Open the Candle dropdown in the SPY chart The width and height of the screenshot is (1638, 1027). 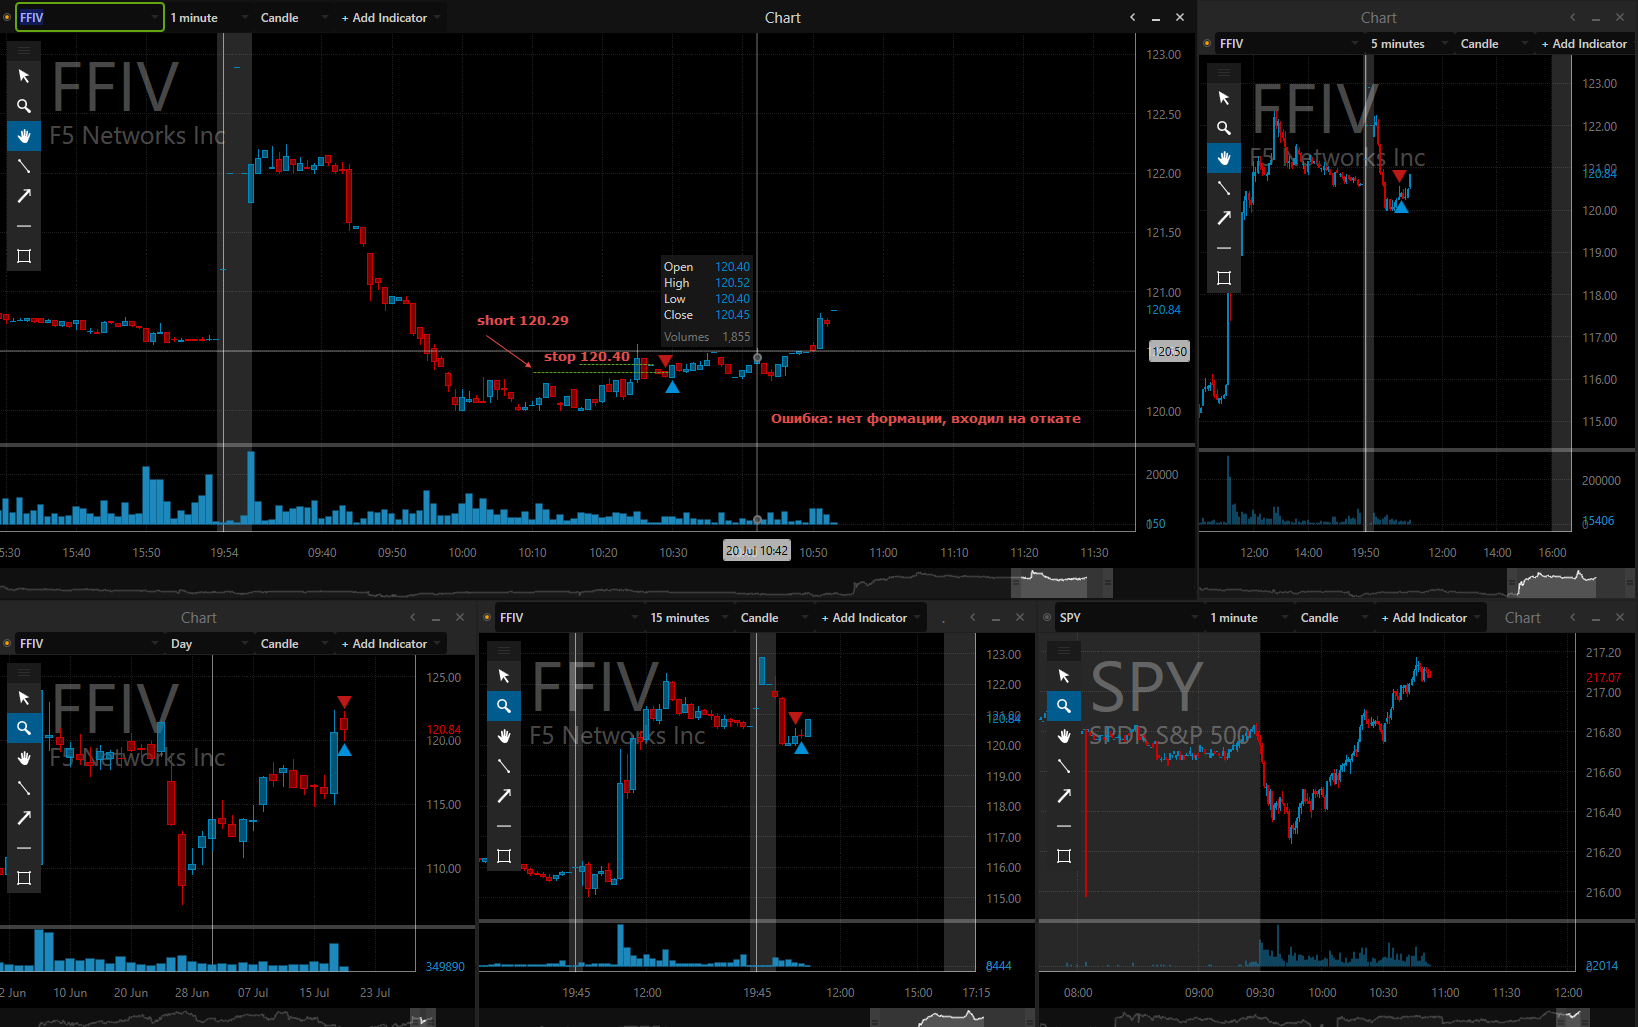[1333, 618]
